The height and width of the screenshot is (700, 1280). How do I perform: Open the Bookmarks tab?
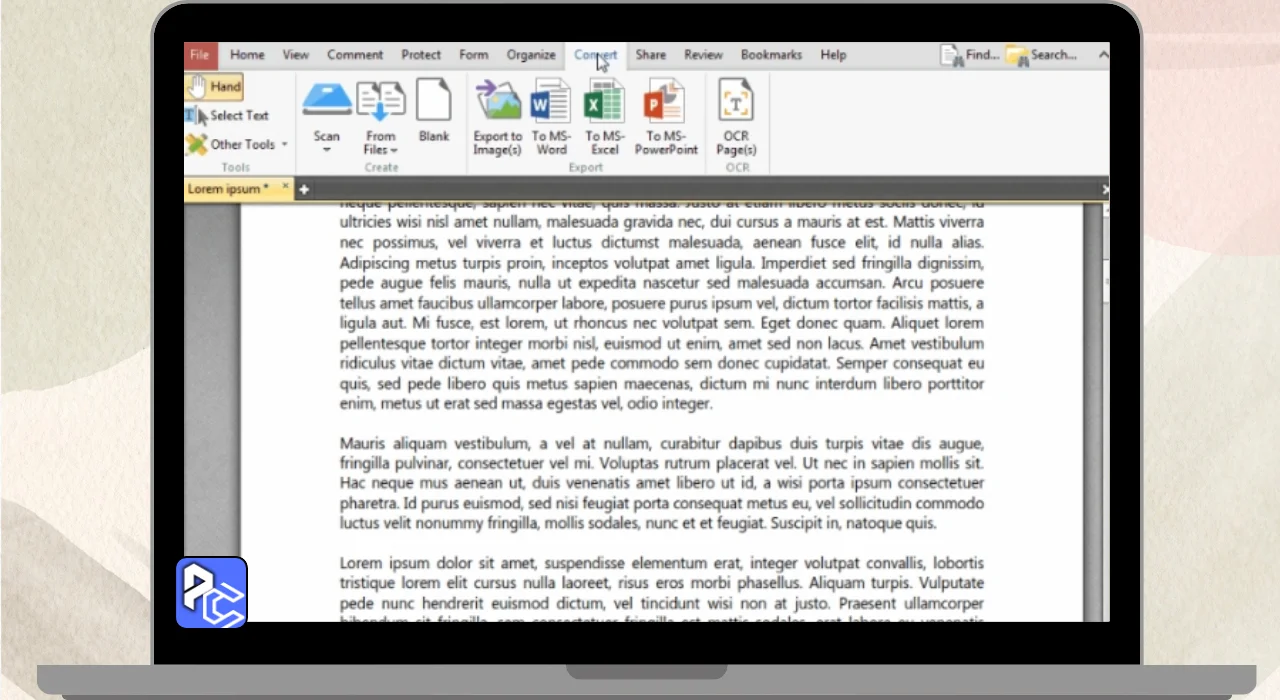[x=771, y=55]
